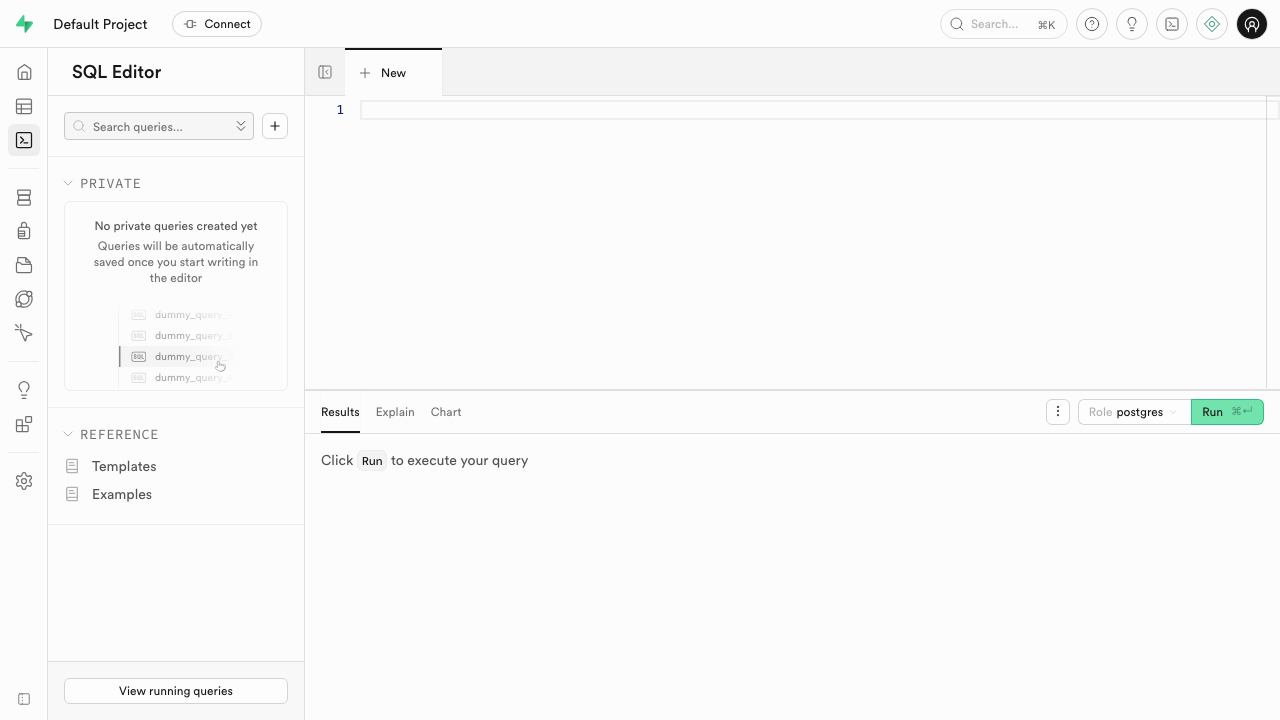Image resolution: width=1280 pixels, height=720 pixels.
Task: Click View running queries button
Action: (x=176, y=691)
